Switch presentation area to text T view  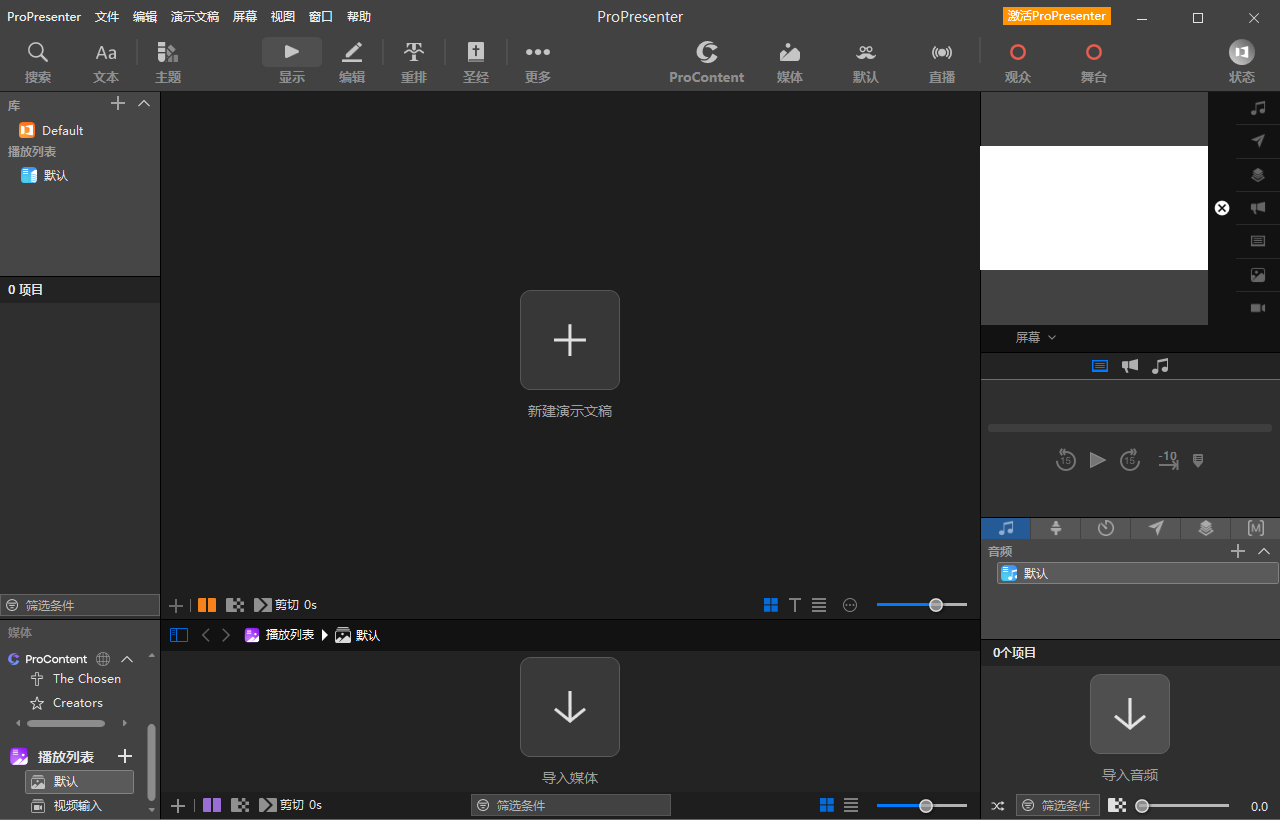tap(795, 605)
